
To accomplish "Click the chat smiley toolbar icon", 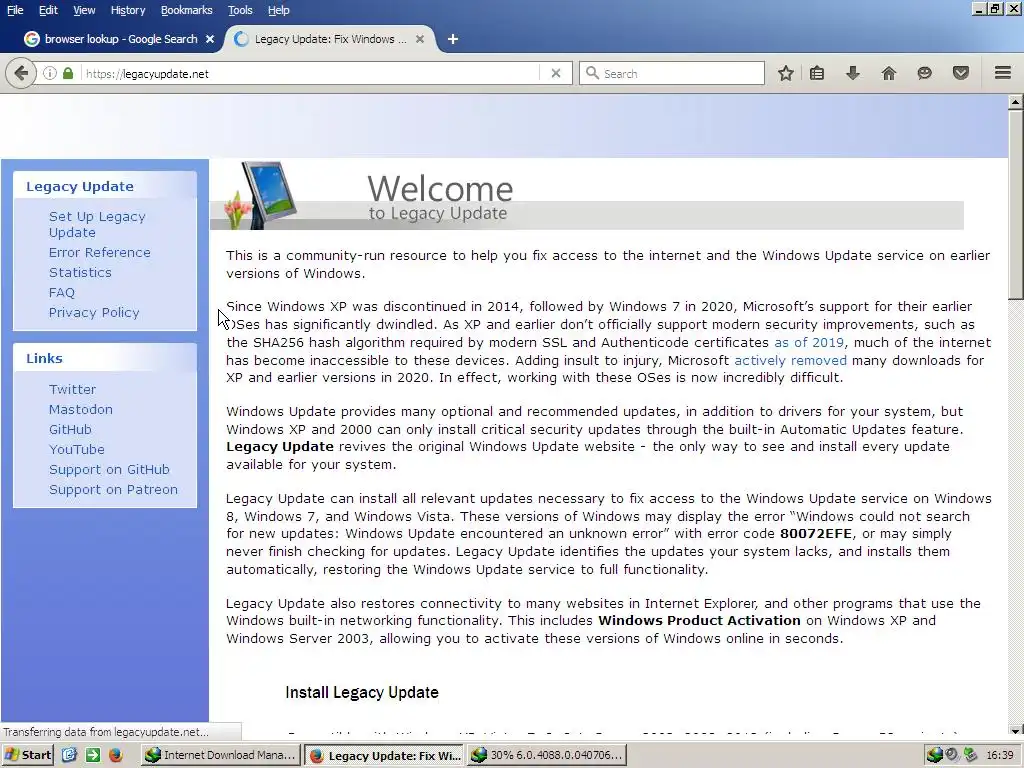I will (924, 73).
